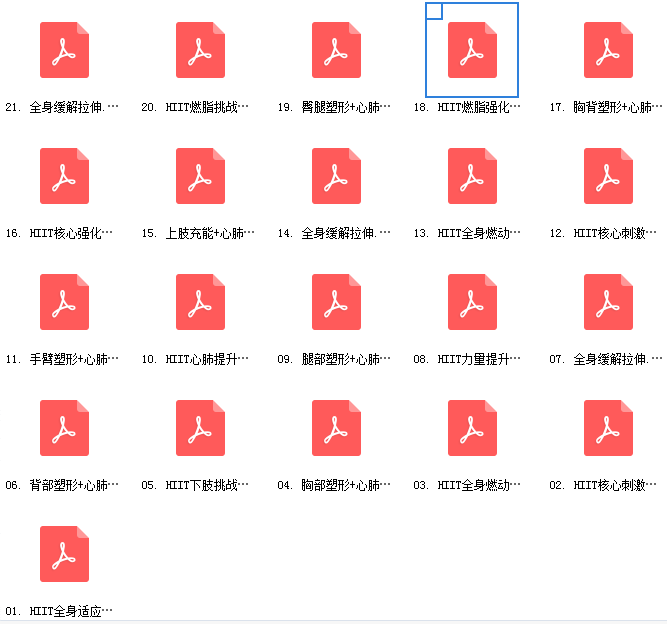Click the file name 05. HIIT下肢挑战

point(195,485)
